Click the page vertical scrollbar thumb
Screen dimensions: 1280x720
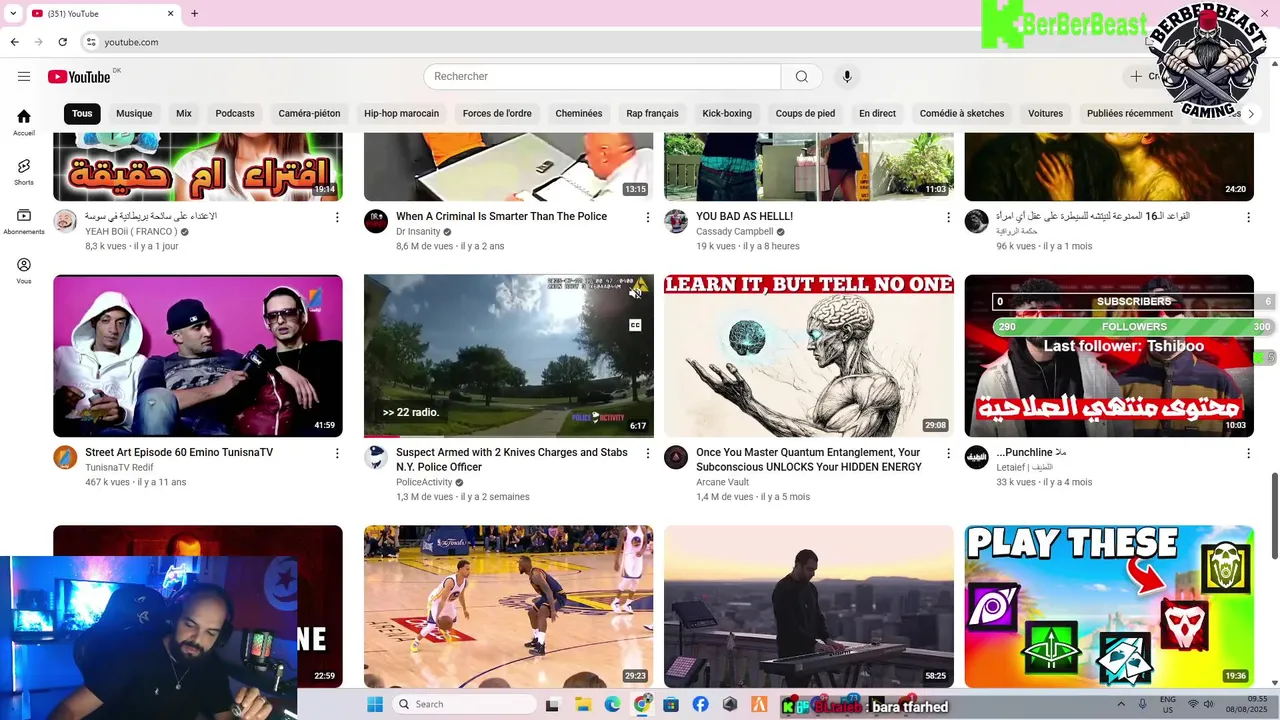(x=1274, y=516)
